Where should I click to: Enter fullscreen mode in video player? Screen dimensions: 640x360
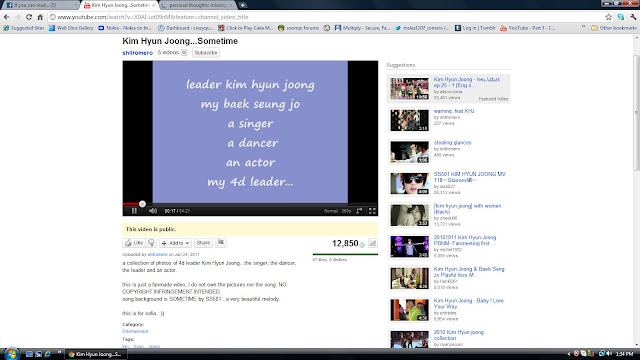(372, 211)
